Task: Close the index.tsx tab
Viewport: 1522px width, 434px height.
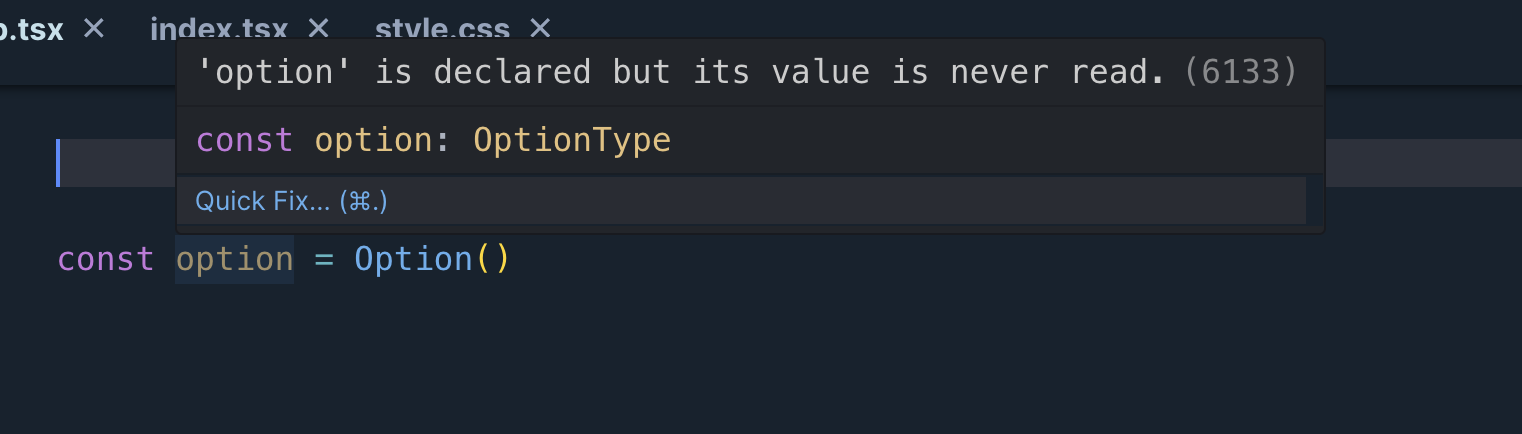Action: point(318,29)
